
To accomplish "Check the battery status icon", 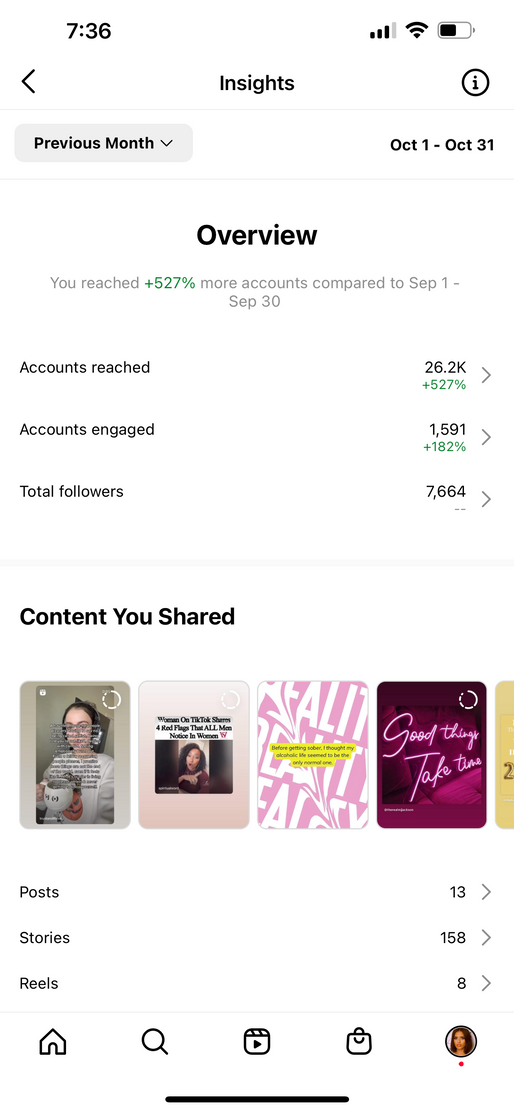I will [x=457, y=30].
